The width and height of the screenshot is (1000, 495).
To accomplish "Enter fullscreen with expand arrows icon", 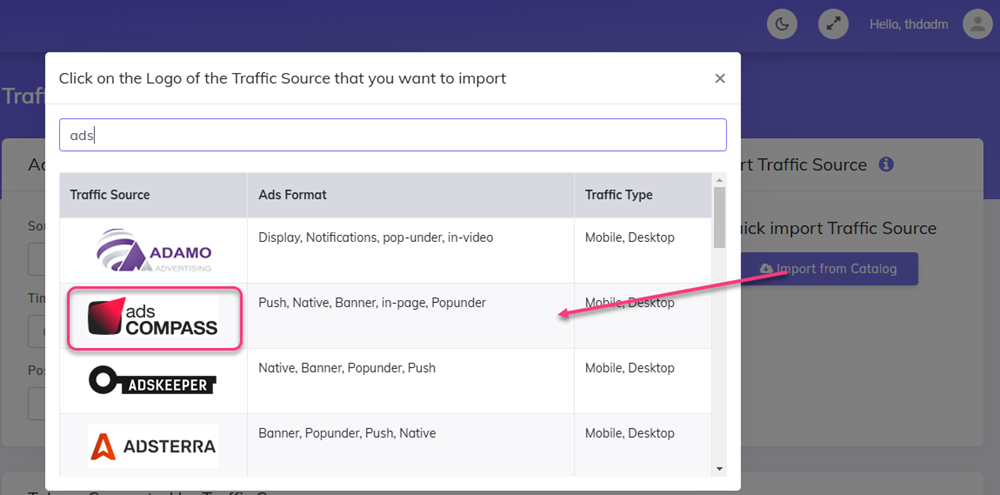I will click(x=833, y=24).
